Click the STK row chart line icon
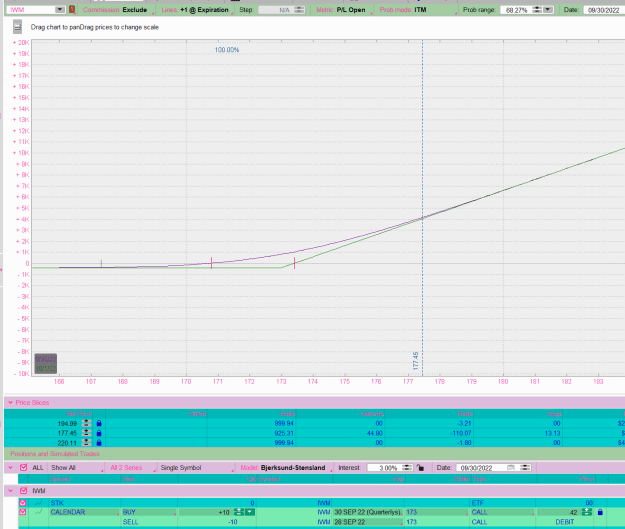This screenshot has height=529, width=625. click(38, 503)
